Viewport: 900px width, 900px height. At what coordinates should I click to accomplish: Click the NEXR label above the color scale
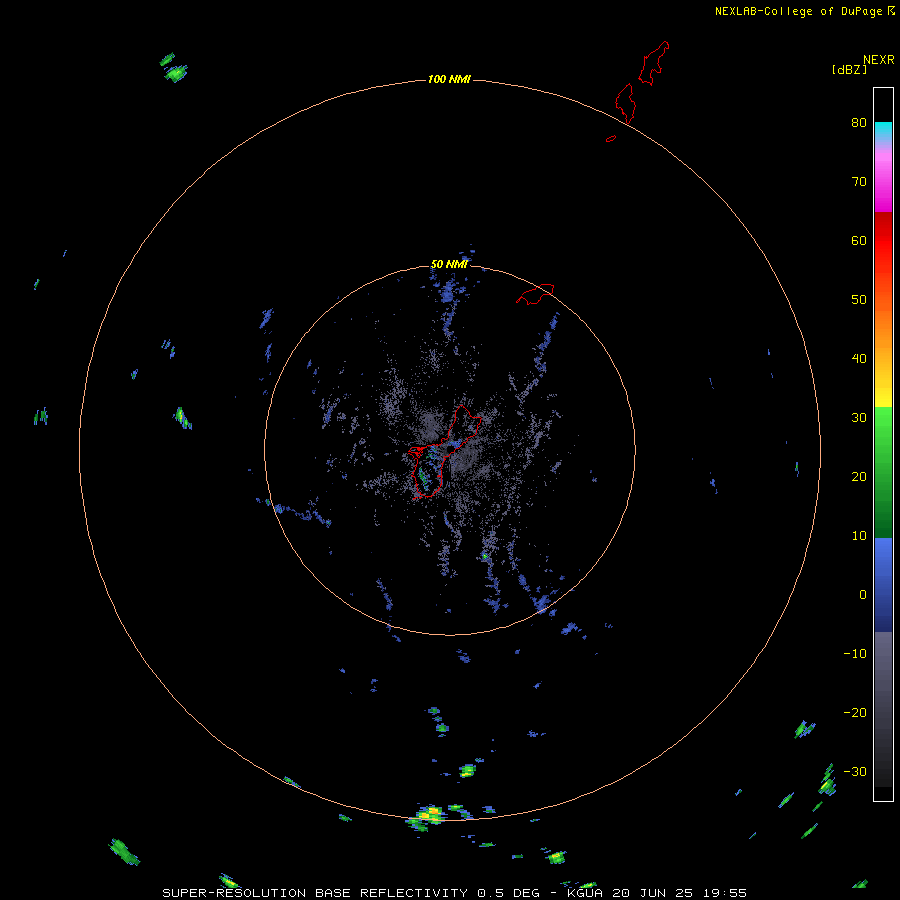coord(879,60)
